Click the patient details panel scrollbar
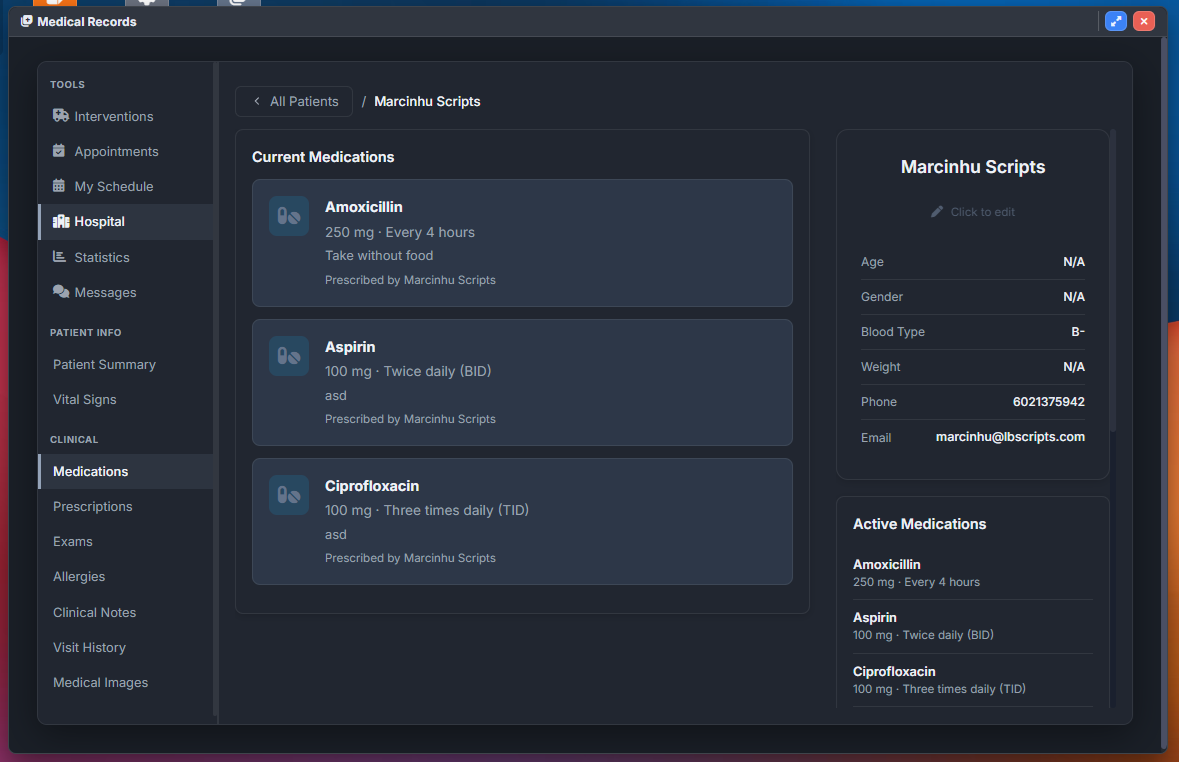Screen dimensions: 1179x762 pyautogui.click(x=1113, y=281)
